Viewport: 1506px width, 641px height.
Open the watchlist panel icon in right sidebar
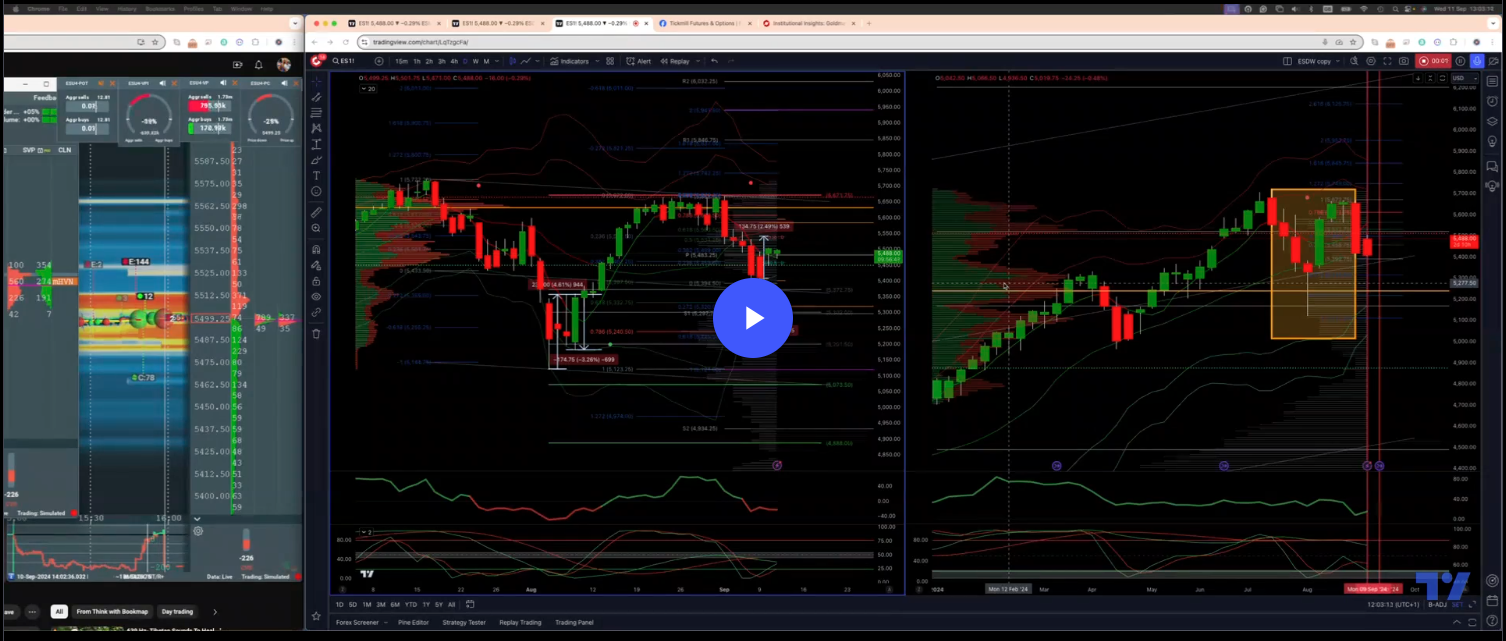pos(1492,80)
